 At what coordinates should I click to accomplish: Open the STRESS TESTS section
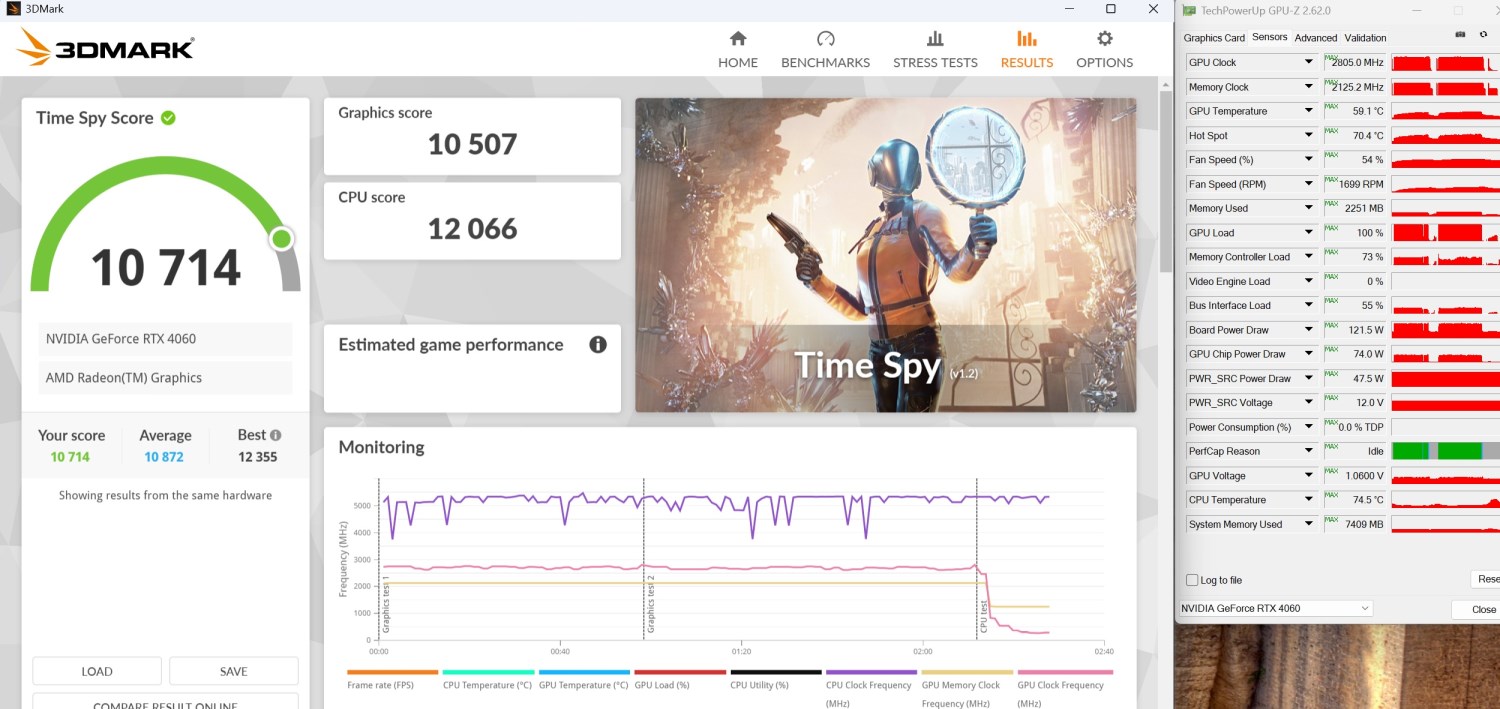pyautogui.click(x=935, y=50)
